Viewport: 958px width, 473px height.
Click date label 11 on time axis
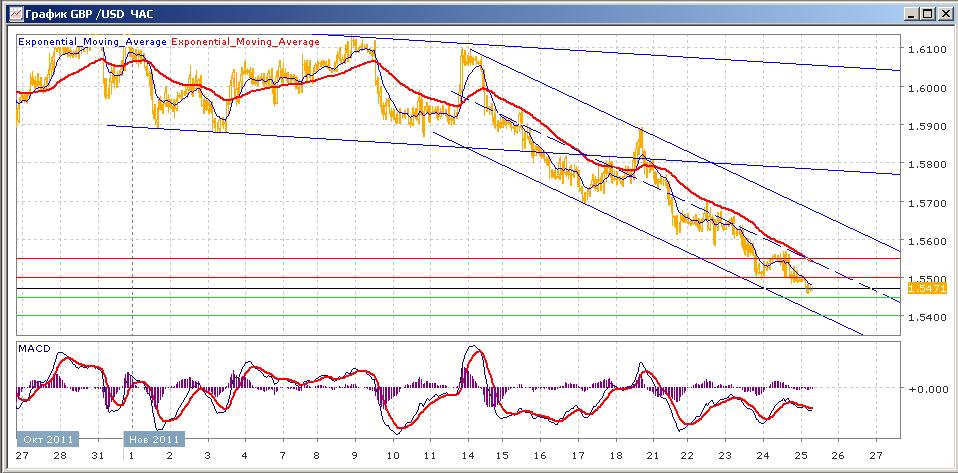click(430, 456)
